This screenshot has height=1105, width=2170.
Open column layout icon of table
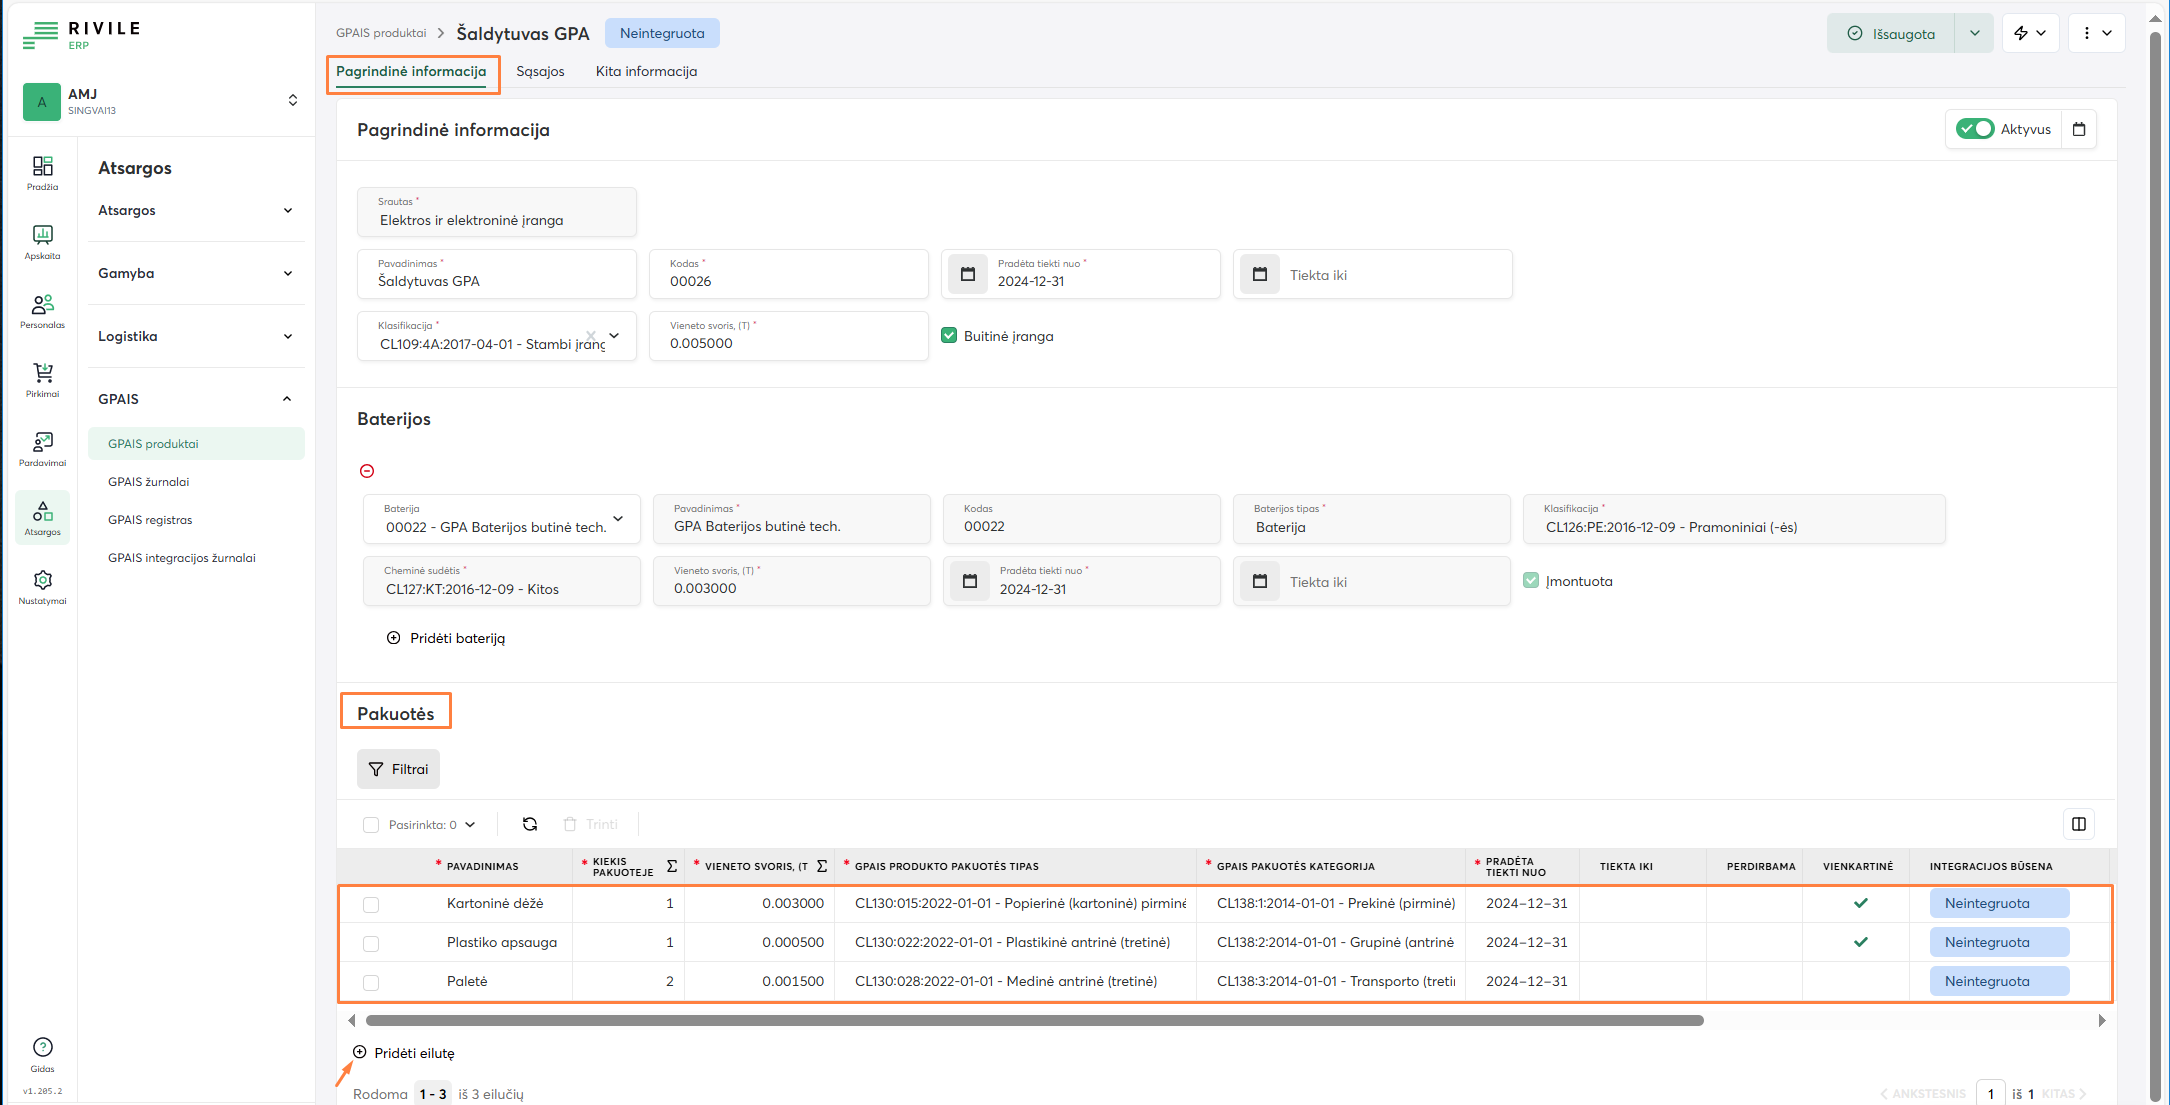tap(2079, 824)
